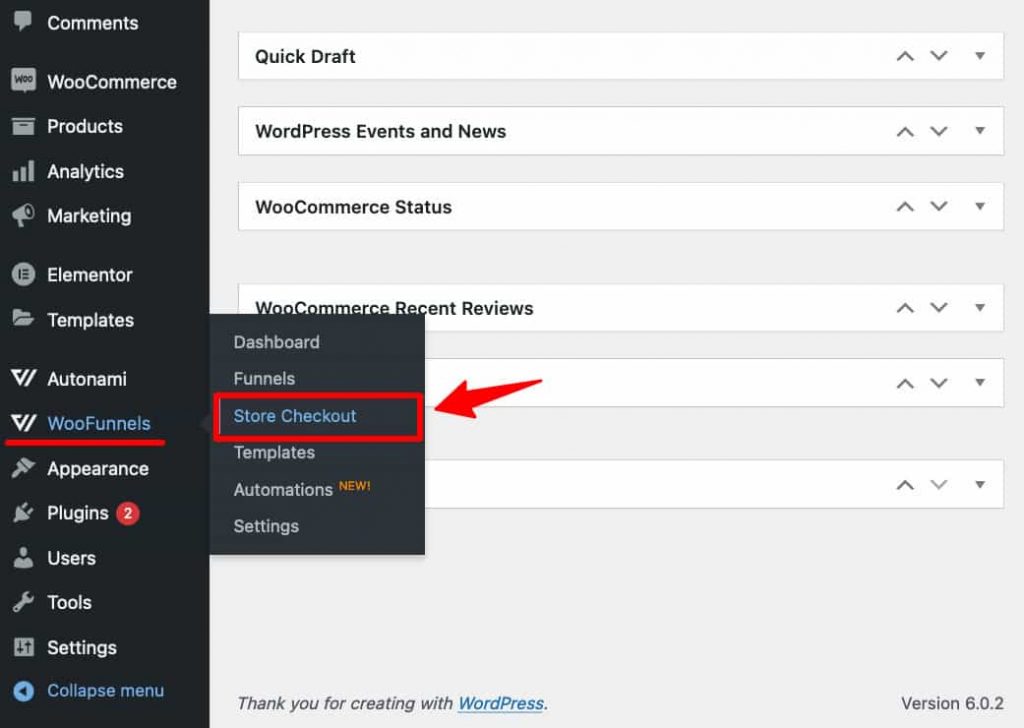
Task: Click the Products archive box icon
Action: [x=24, y=125]
